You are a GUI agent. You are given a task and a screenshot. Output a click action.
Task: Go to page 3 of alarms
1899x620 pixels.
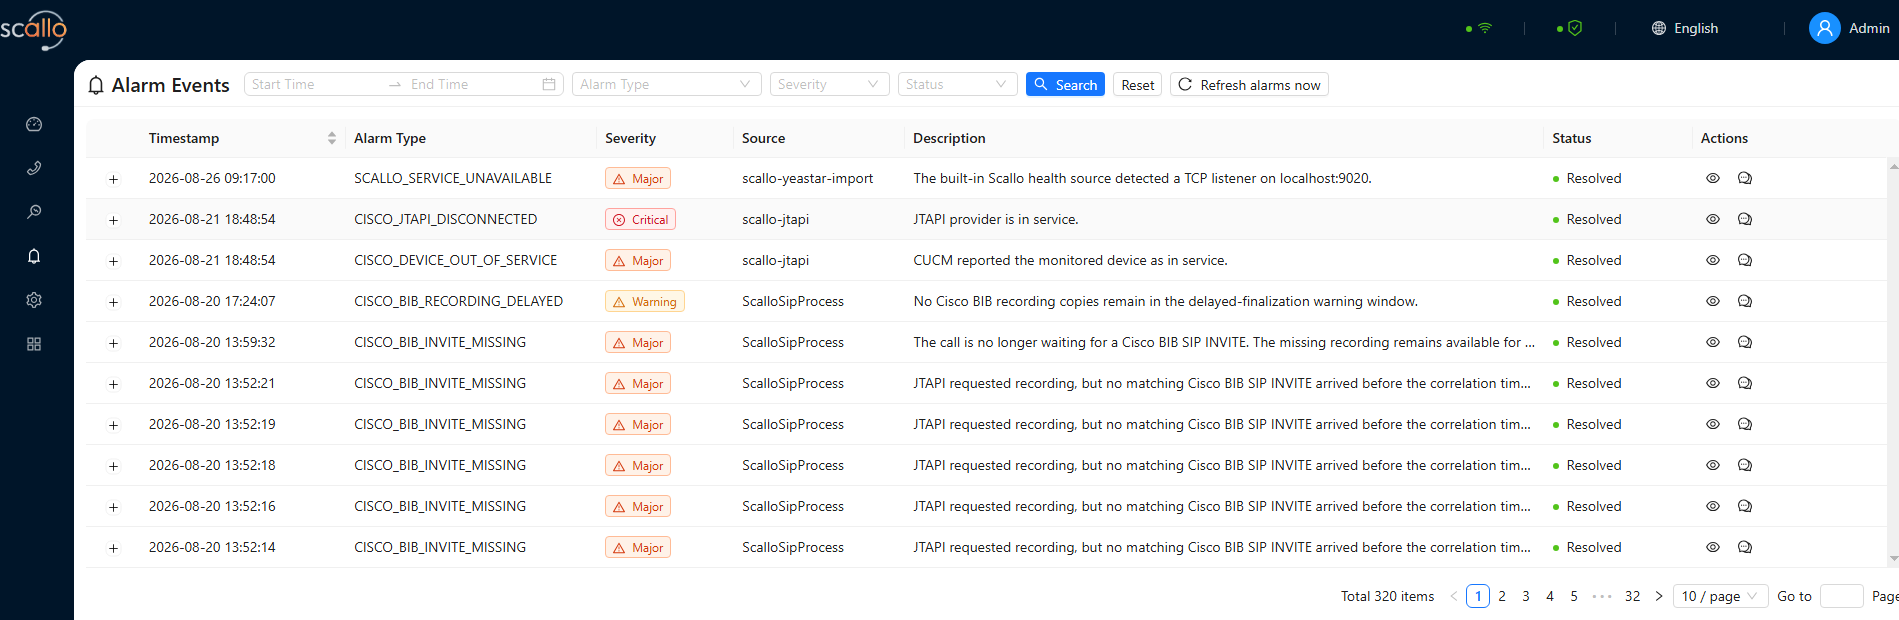tap(1526, 596)
